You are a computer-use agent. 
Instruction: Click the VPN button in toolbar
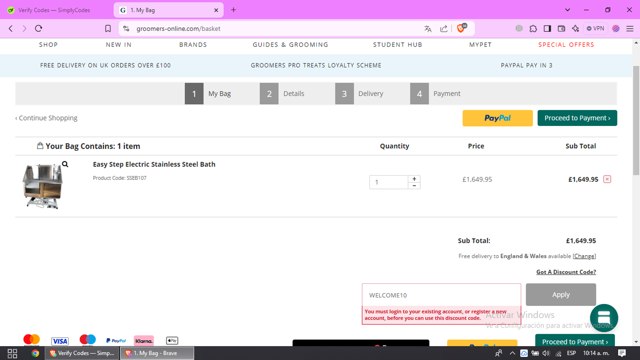(596, 29)
